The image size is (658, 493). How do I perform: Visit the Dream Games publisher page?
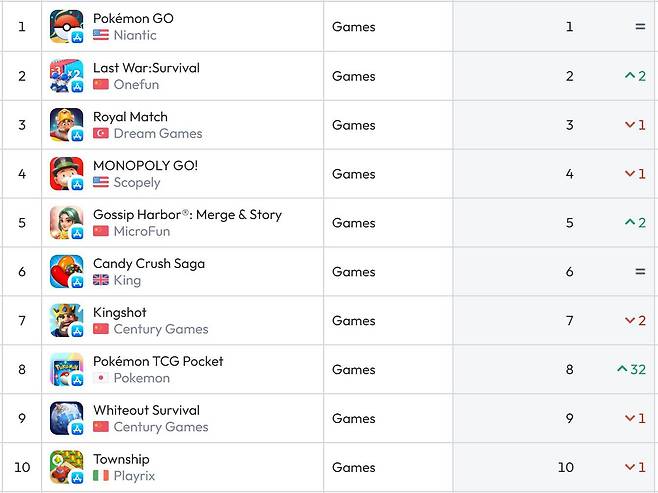coord(157,133)
